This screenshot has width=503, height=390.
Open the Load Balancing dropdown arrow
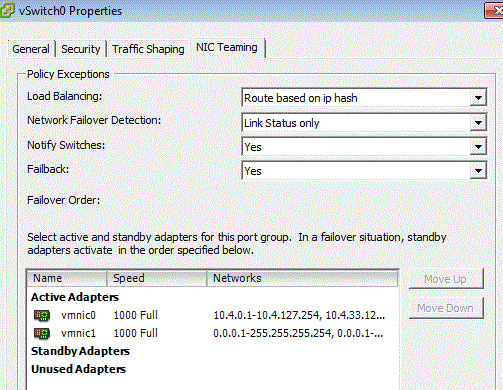(478, 98)
